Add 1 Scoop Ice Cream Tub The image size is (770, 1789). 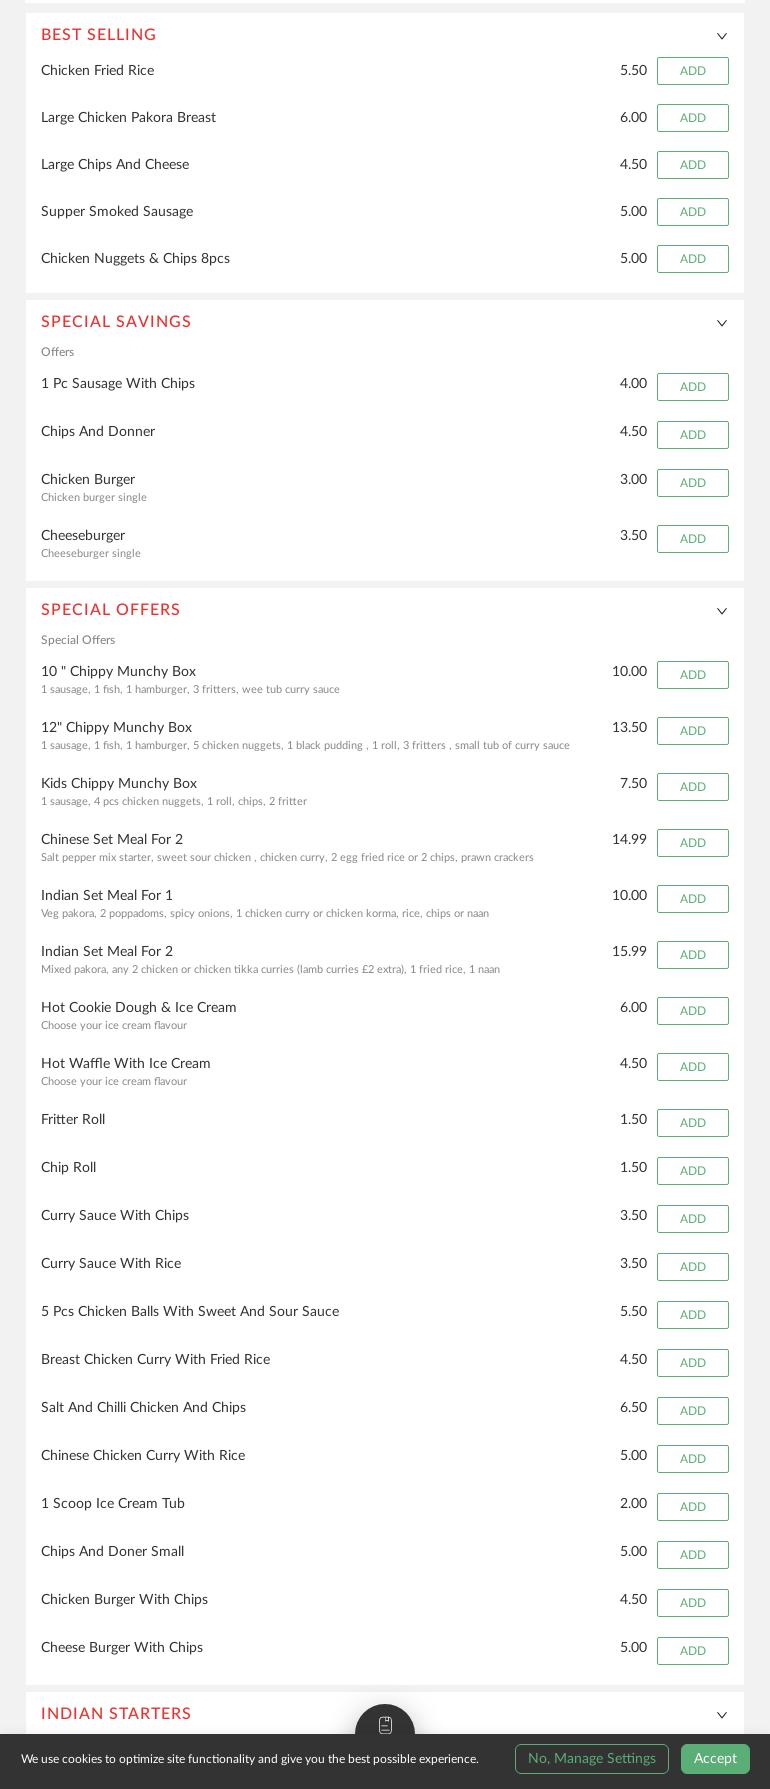point(692,1507)
